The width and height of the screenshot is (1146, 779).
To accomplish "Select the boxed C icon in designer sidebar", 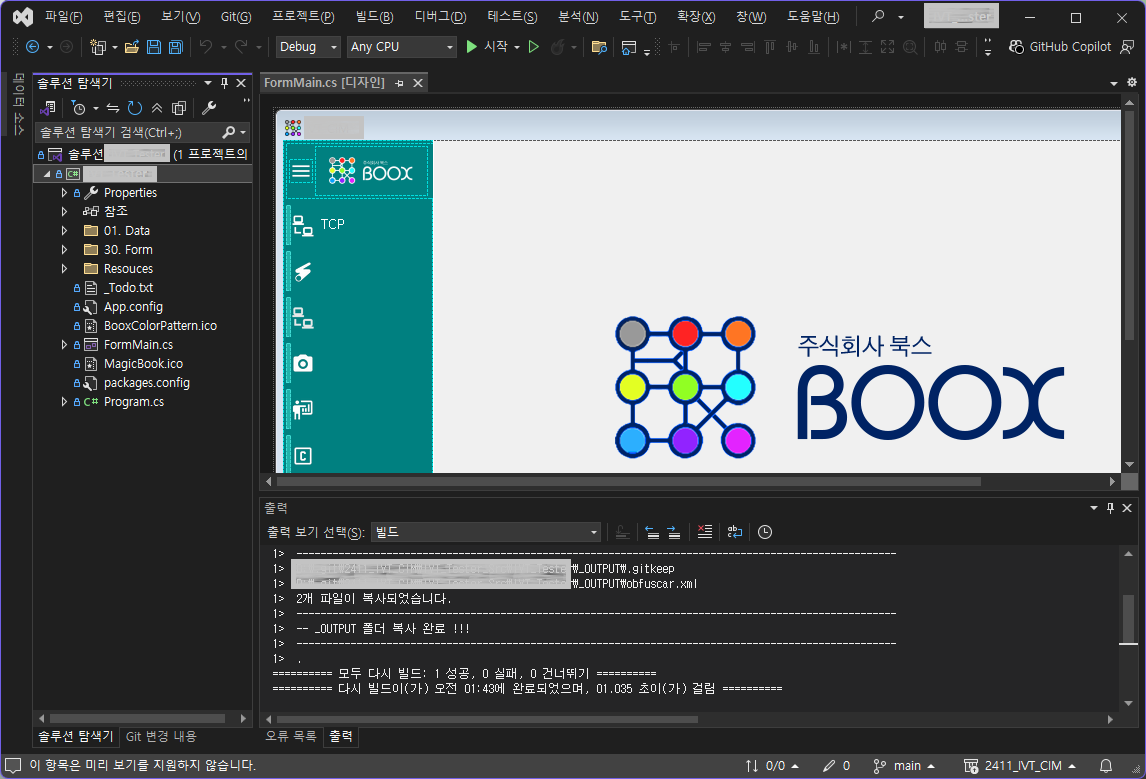I will pos(303,456).
